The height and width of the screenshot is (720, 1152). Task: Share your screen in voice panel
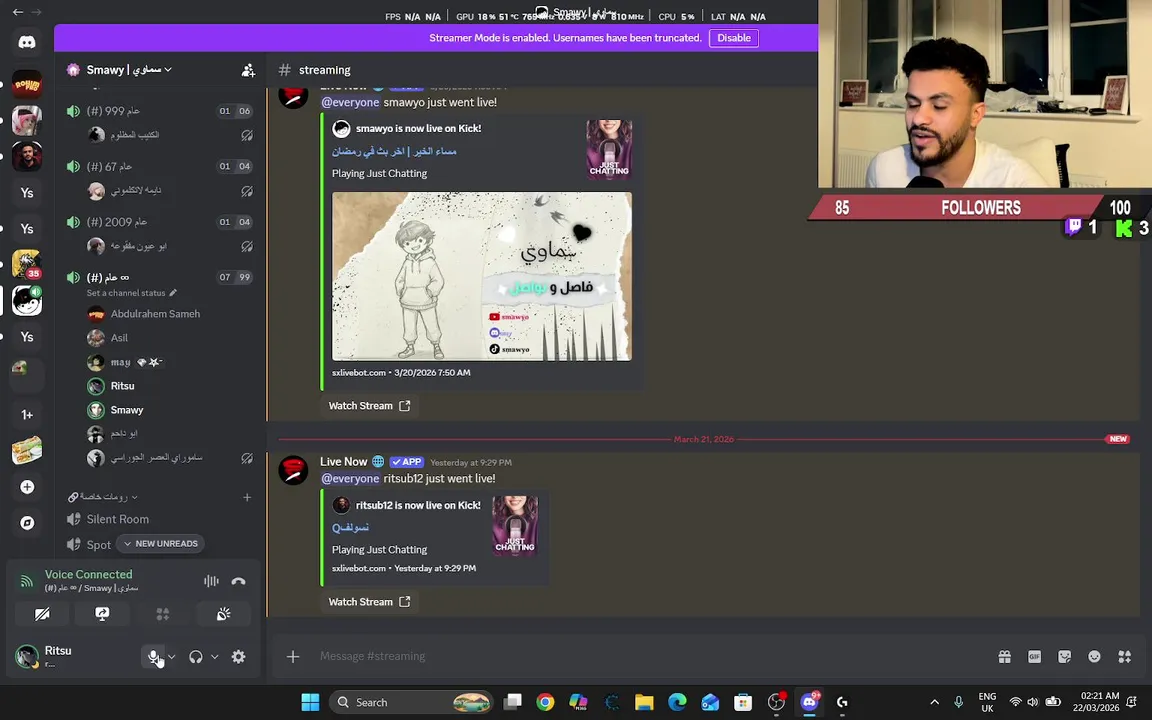(x=102, y=614)
